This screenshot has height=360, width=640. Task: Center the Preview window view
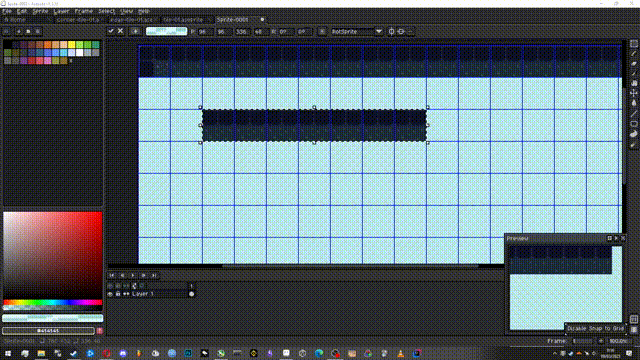click(x=609, y=238)
